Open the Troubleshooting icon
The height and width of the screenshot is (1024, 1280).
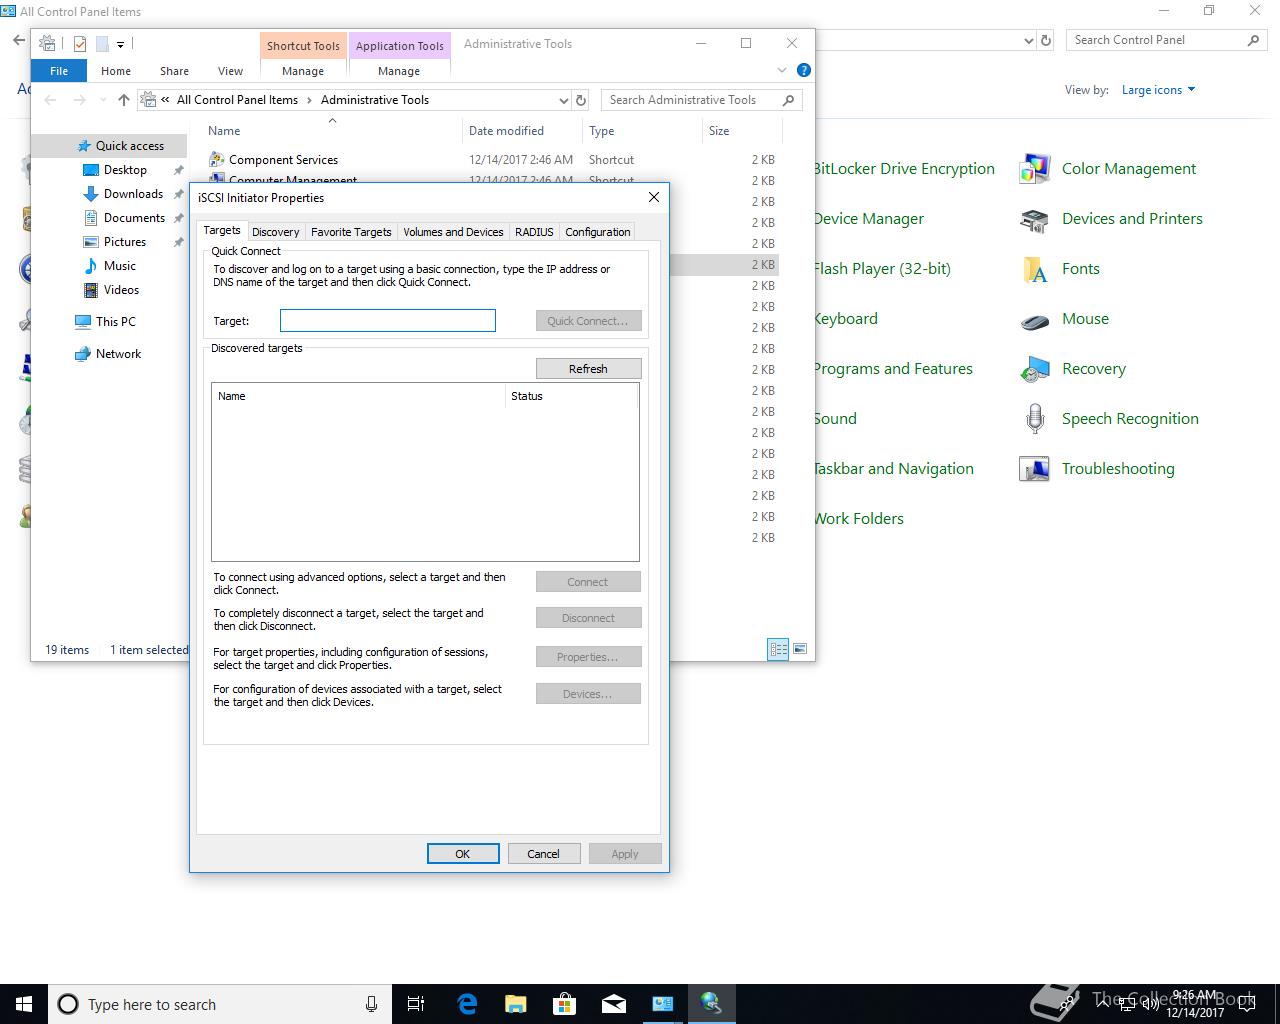1034,469
